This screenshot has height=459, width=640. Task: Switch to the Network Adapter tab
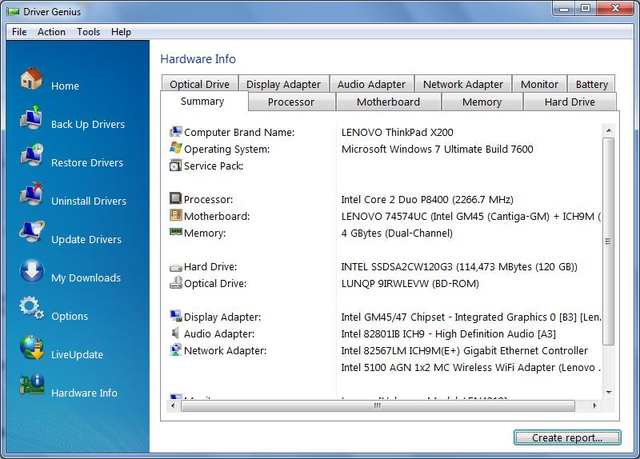pos(463,84)
